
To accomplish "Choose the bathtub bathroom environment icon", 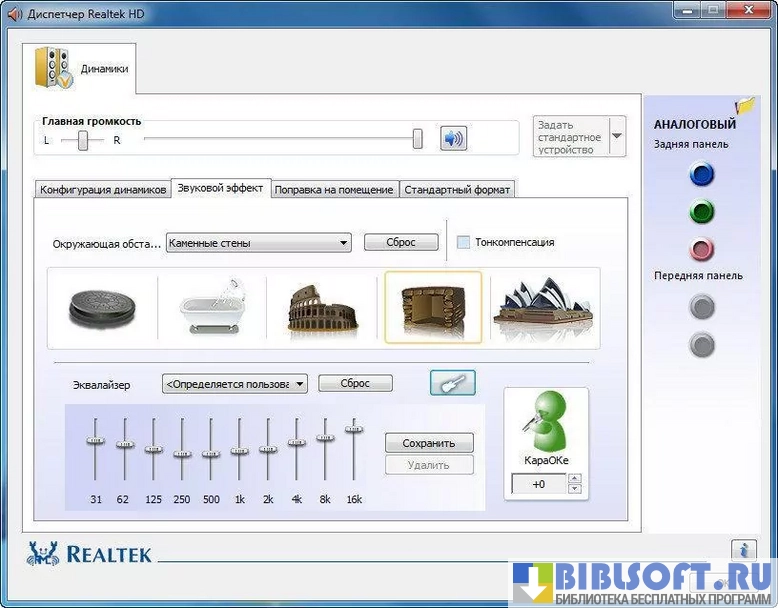I will tap(212, 307).
